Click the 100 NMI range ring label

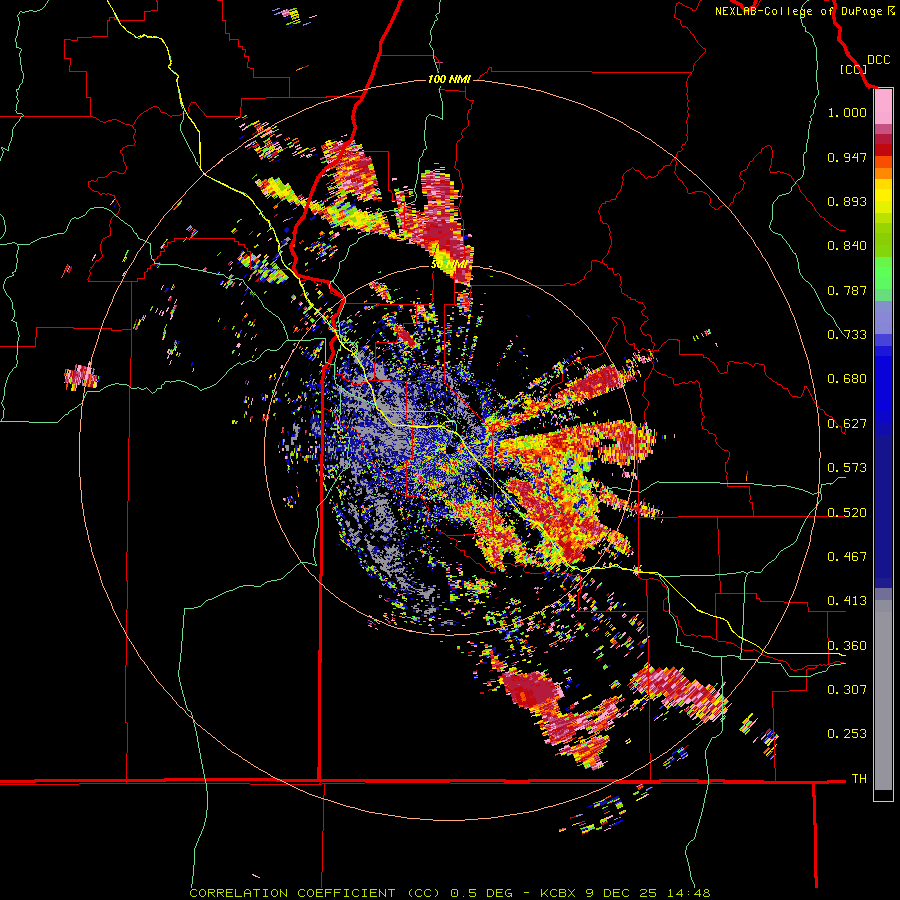(449, 79)
